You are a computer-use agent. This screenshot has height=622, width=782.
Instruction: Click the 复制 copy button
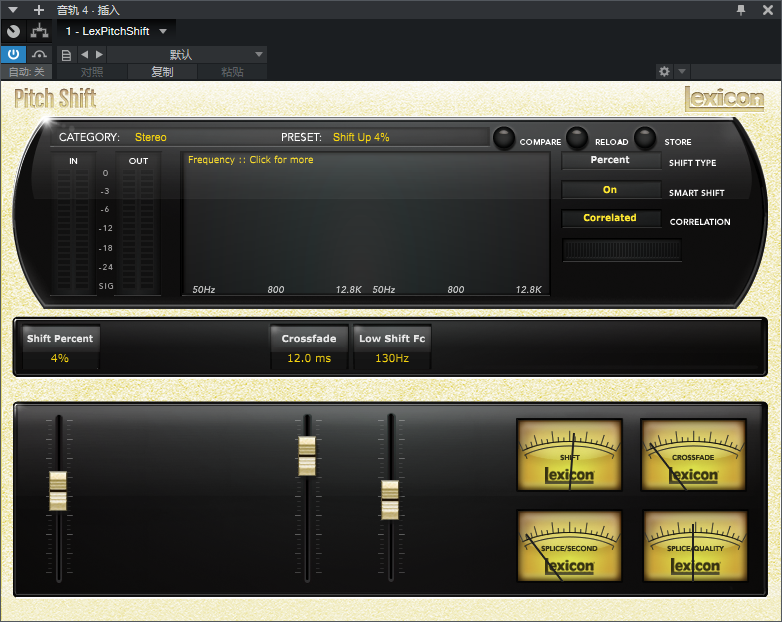point(162,72)
